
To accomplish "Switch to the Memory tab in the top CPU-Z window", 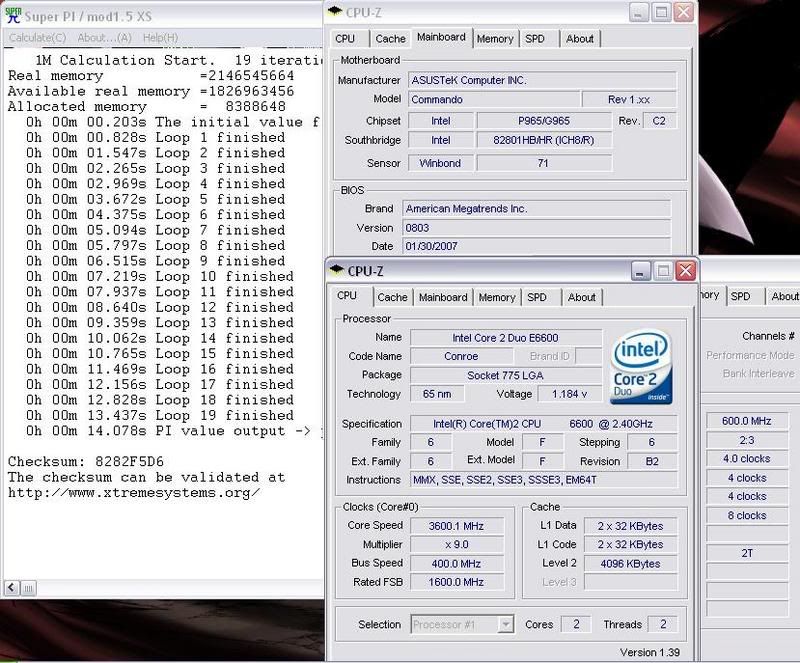I will click(495, 39).
